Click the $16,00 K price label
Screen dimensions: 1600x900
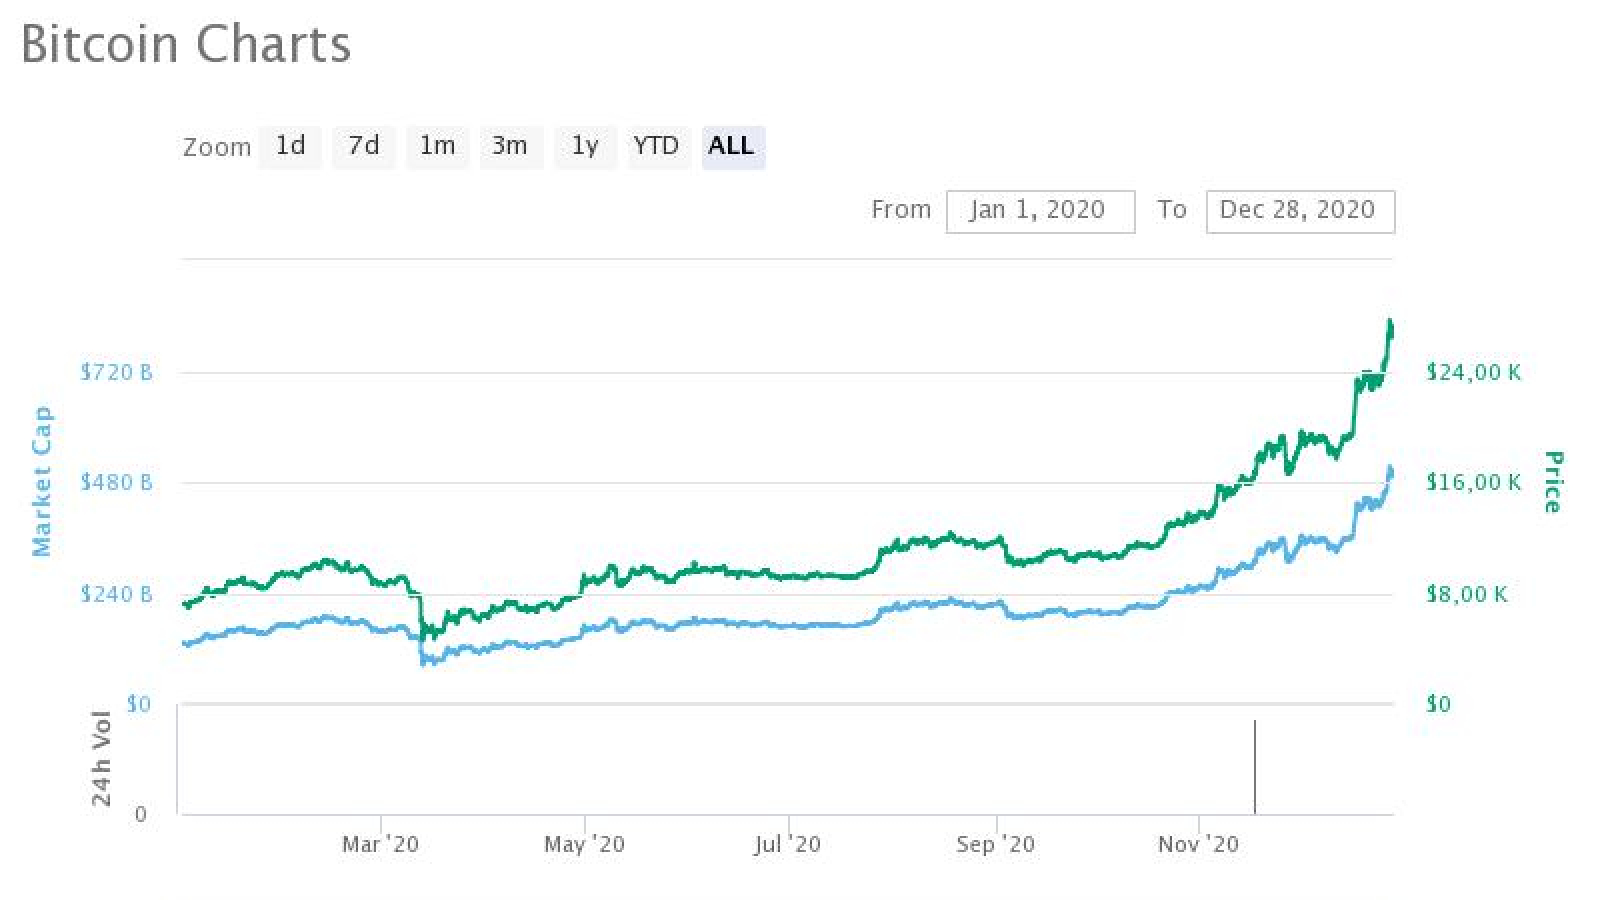pyautogui.click(x=1473, y=483)
